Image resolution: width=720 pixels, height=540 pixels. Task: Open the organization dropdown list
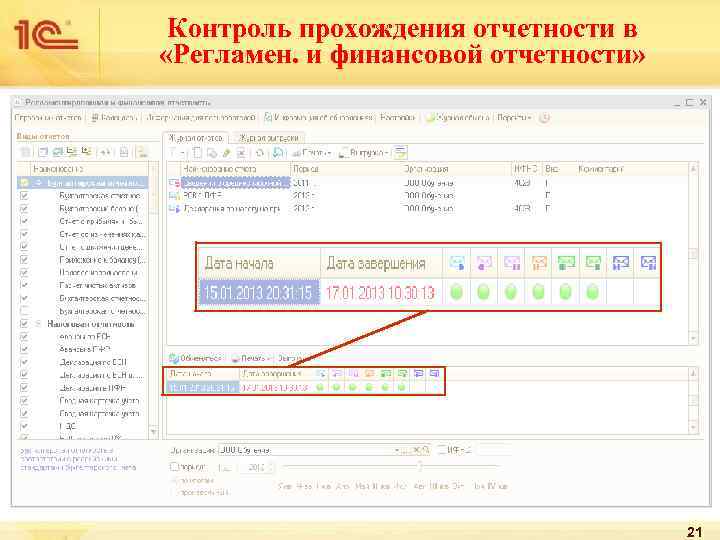(398, 450)
